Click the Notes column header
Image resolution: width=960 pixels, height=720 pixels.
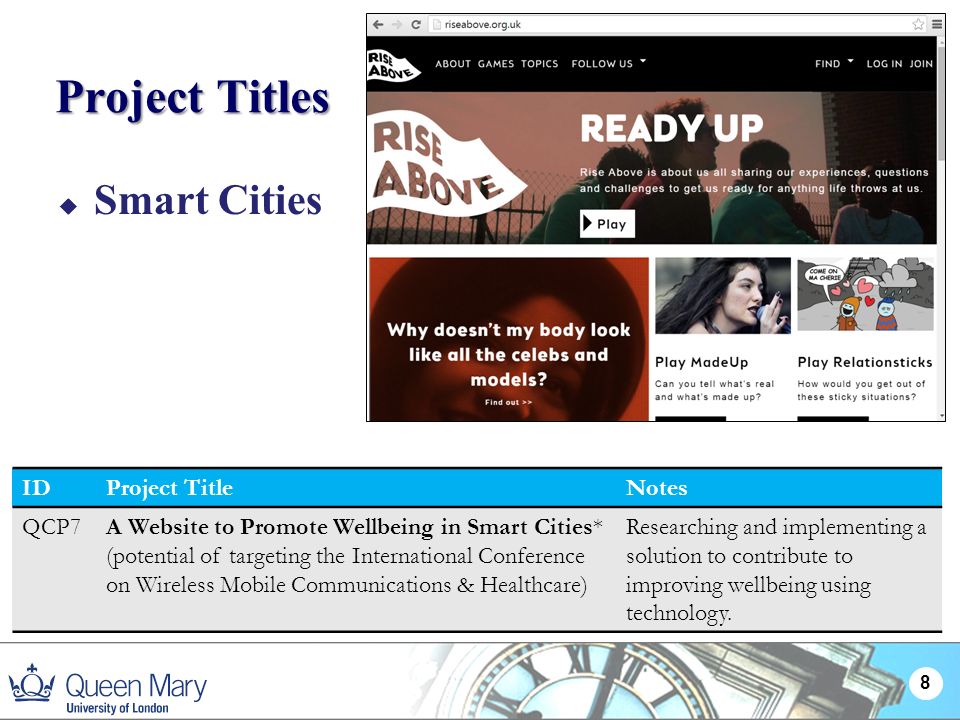coord(656,488)
